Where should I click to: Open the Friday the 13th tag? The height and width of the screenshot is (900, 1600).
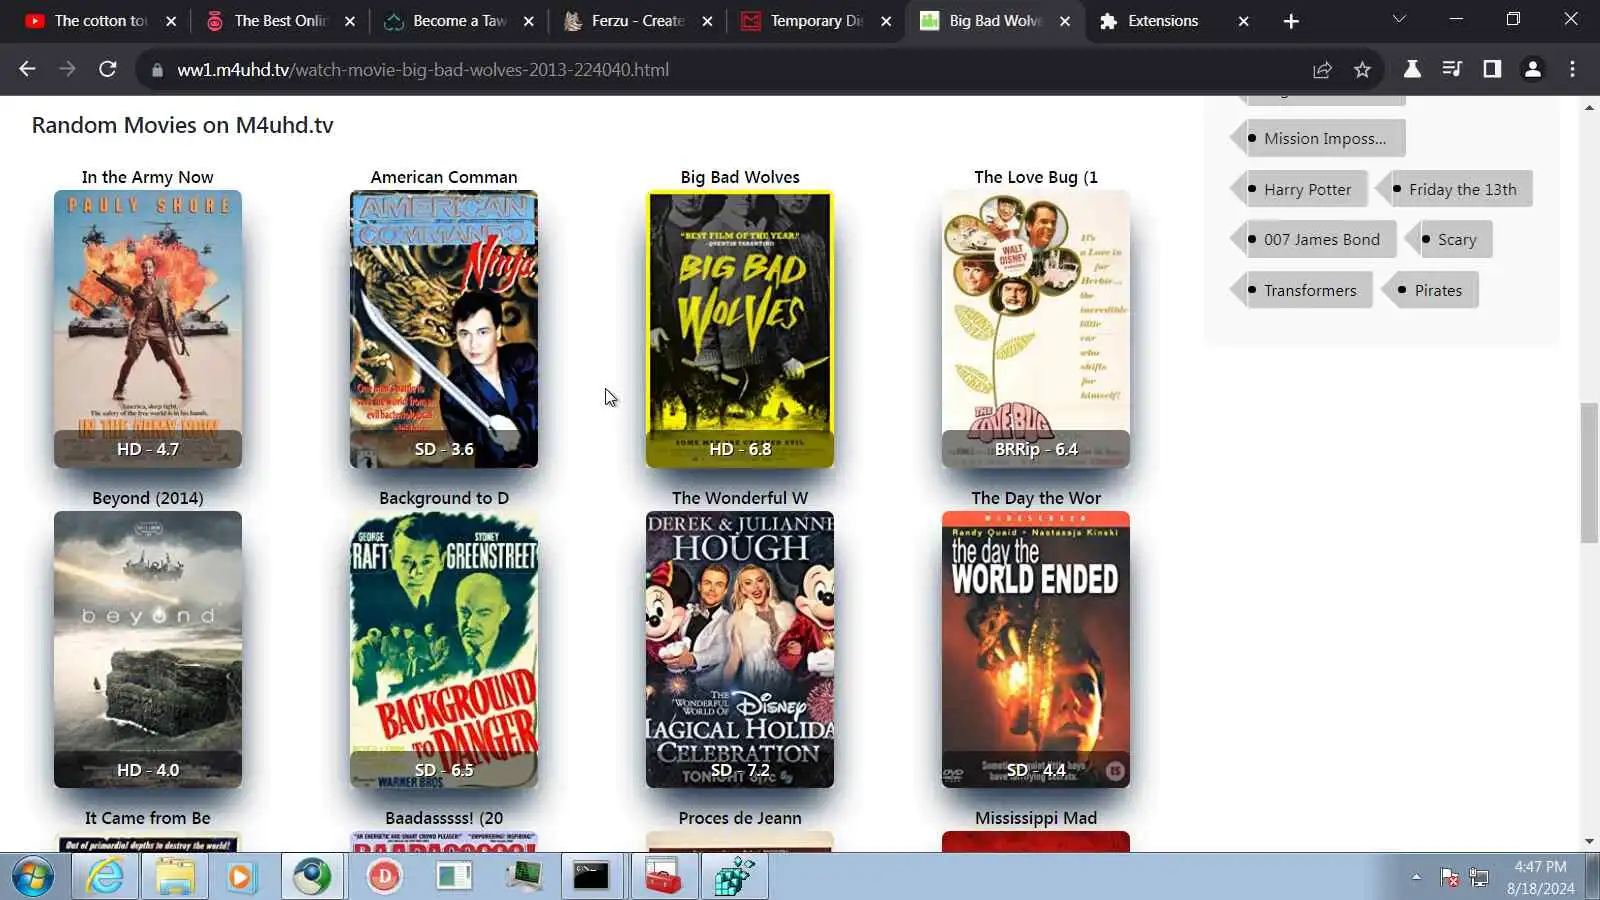pos(1455,189)
